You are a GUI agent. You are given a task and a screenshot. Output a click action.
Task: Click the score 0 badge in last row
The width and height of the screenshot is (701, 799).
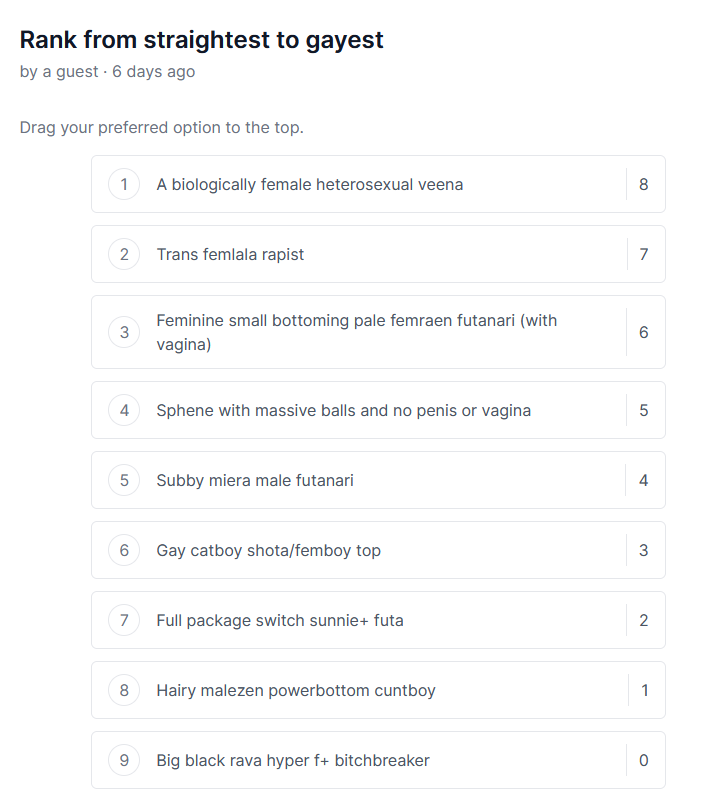pos(643,760)
